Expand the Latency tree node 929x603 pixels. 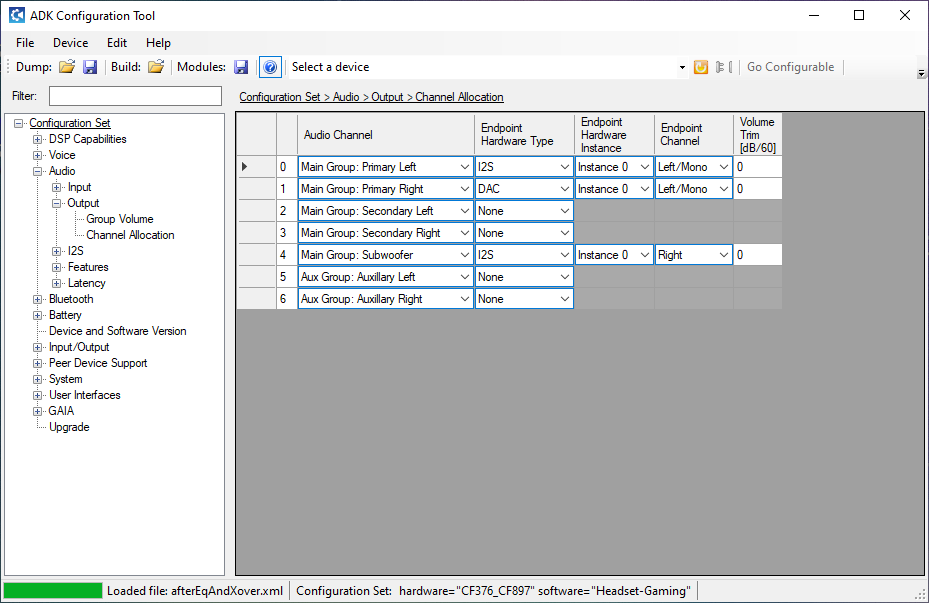click(x=56, y=283)
